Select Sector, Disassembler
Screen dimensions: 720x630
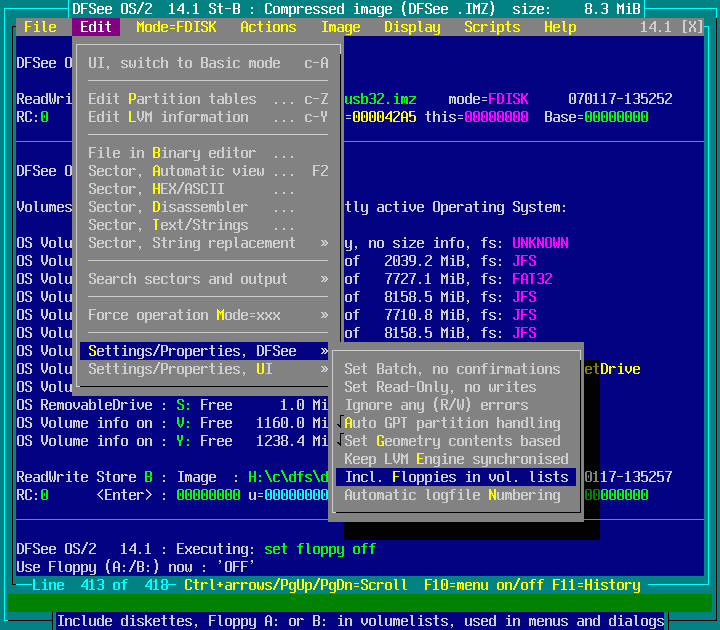pos(208,207)
